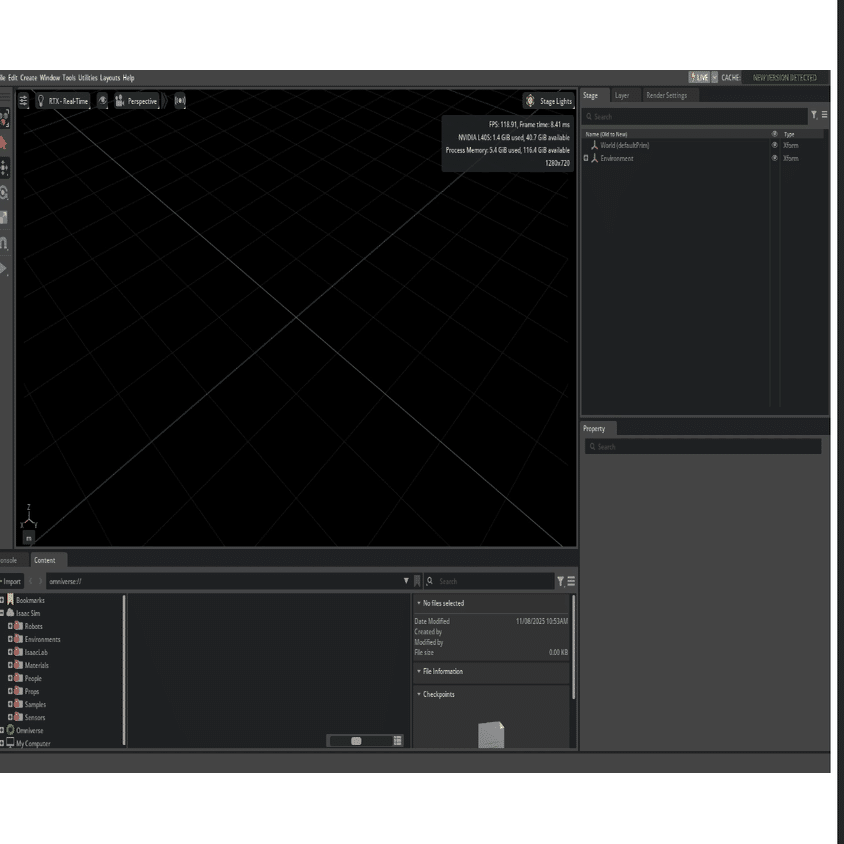Open the Content browser filter icon

[560, 581]
